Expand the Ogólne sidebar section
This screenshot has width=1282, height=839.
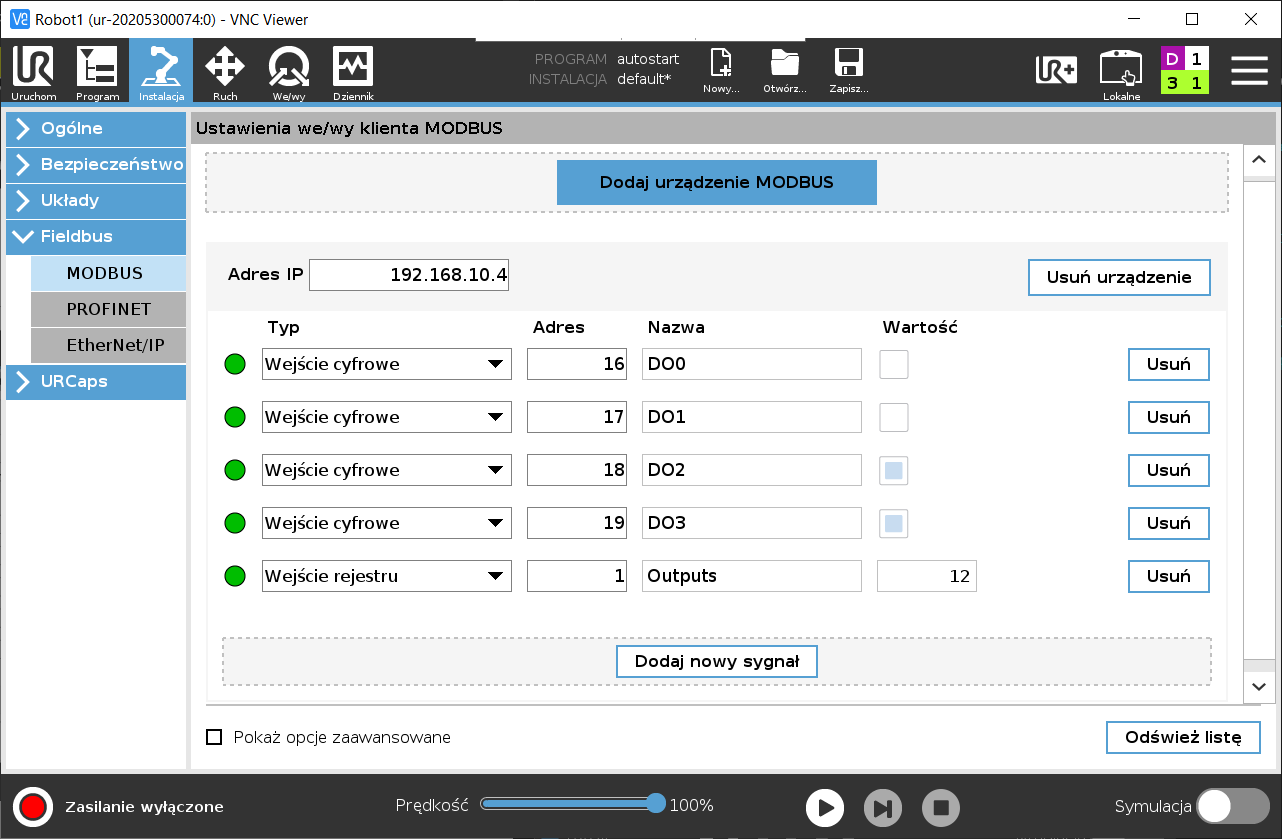[x=96, y=129]
